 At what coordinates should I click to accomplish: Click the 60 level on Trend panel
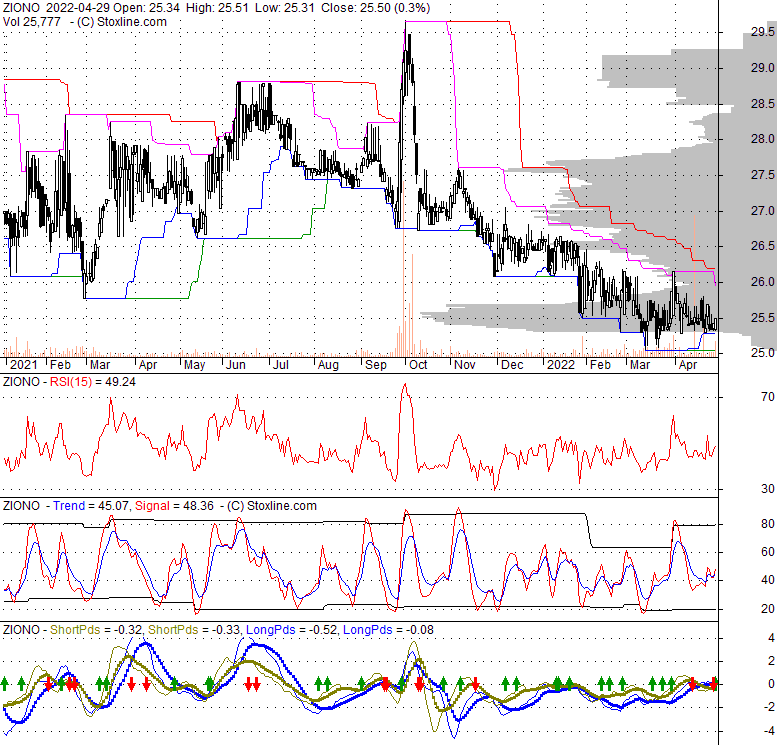(x=768, y=552)
